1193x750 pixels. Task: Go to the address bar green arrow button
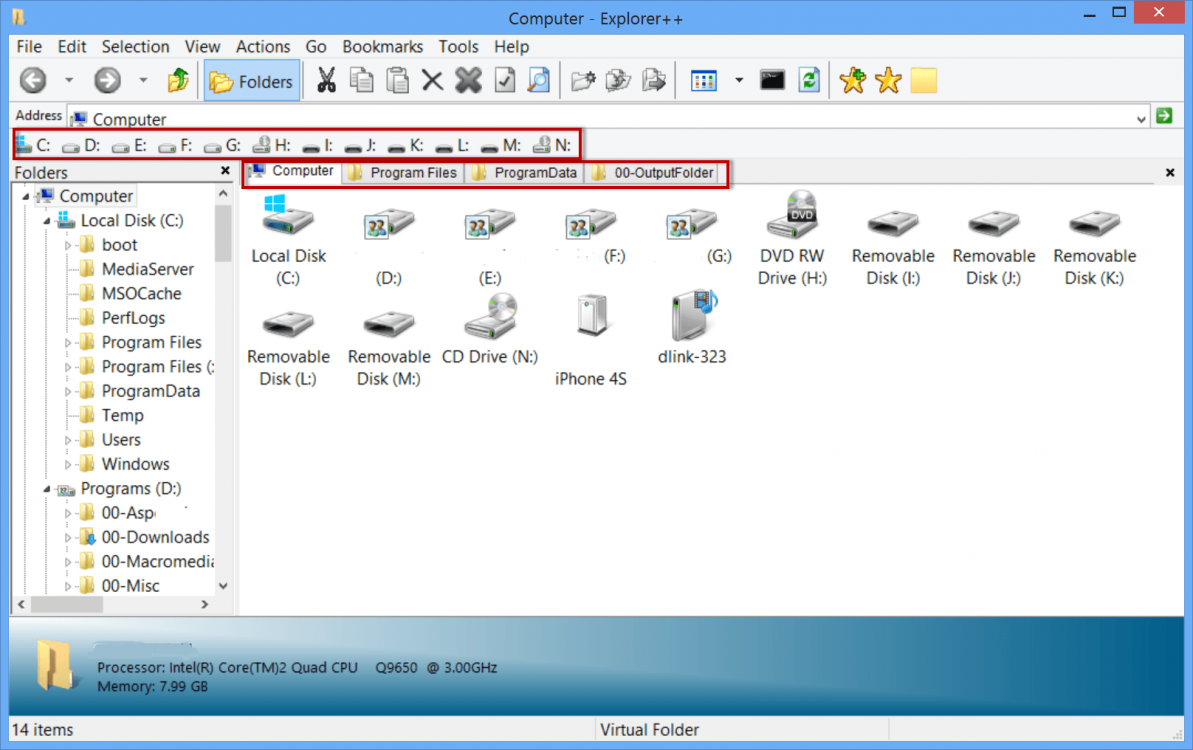pos(1165,116)
